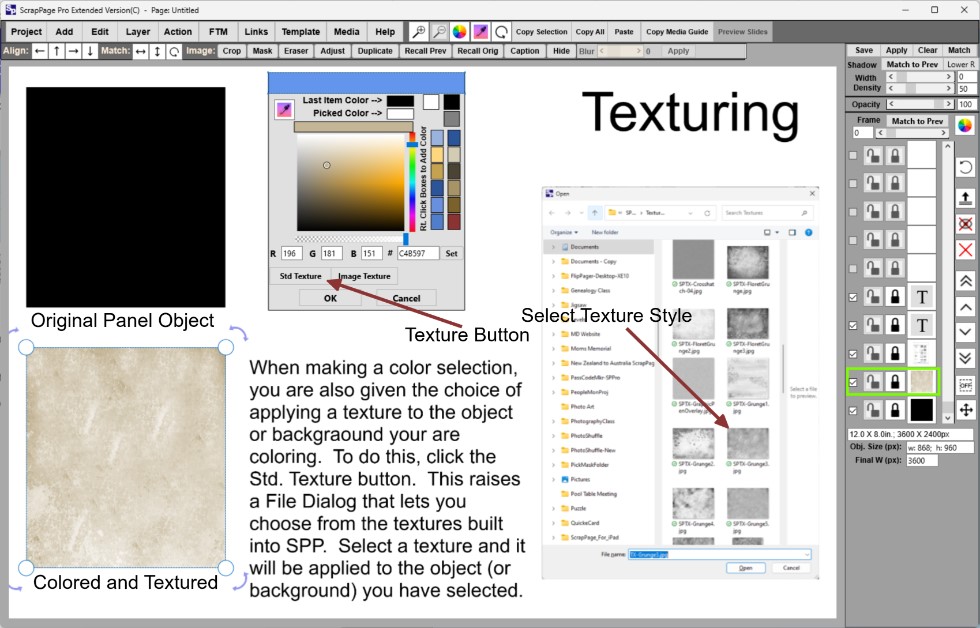Click the Copy Media Guide button

coord(677,32)
